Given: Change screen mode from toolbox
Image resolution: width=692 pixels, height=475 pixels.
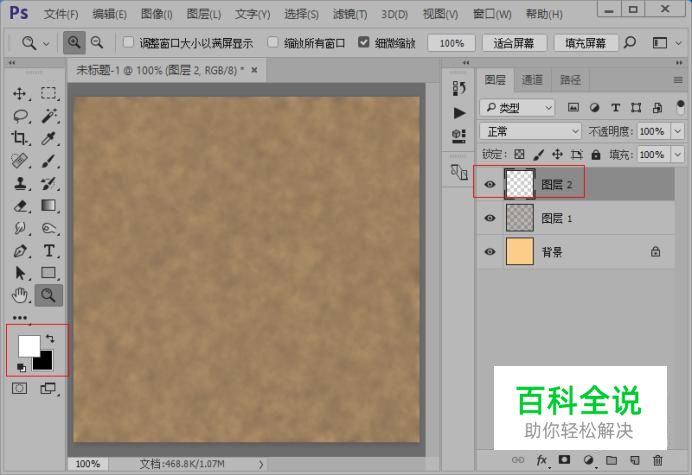Looking at the screenshot, I should [48, 388].
